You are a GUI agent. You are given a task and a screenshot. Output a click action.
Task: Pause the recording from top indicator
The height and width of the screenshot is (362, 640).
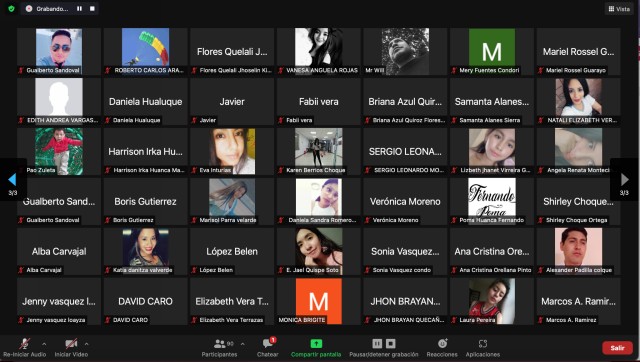pyautogui.click(x=79, y=9)
